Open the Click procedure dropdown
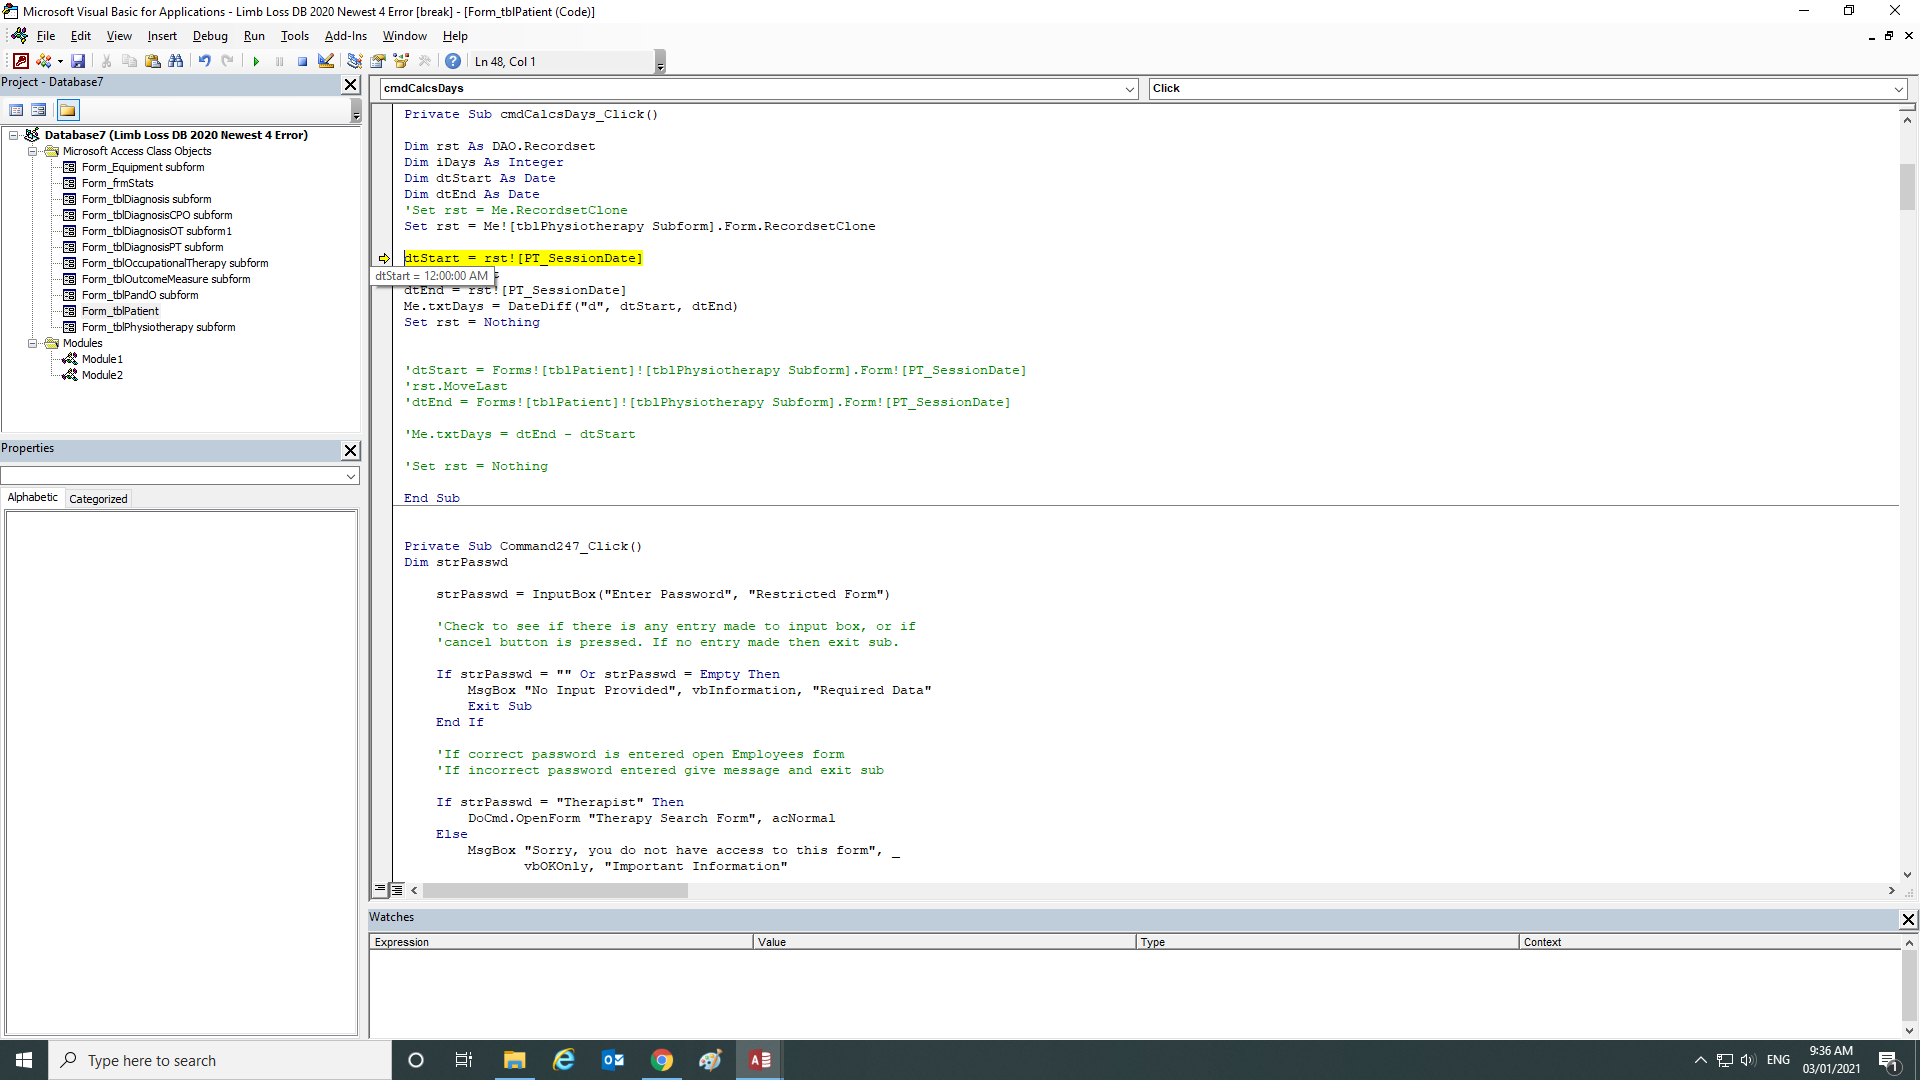 tap(1898, 89)
